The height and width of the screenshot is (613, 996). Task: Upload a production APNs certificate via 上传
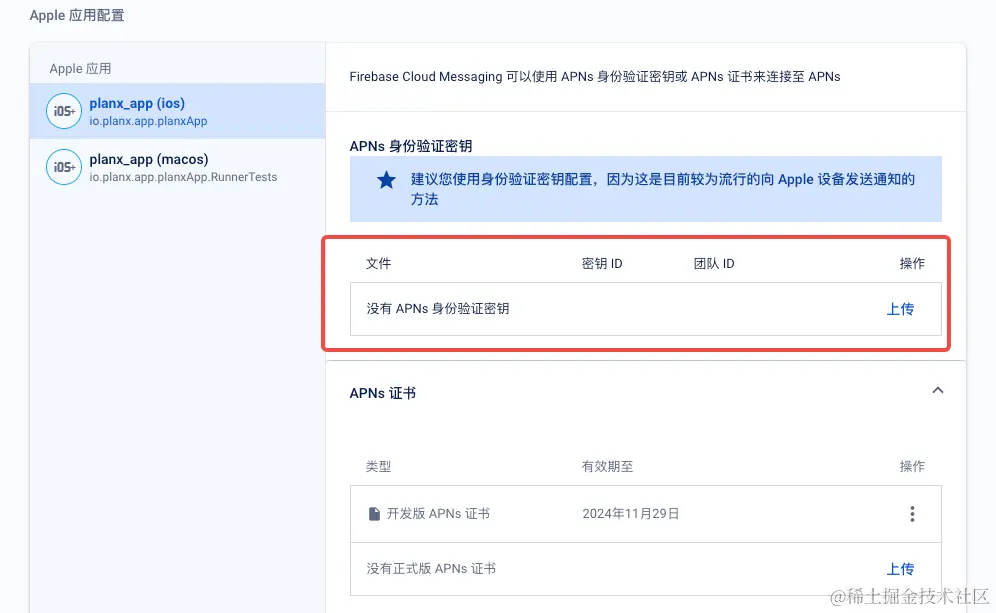point(900,569)
